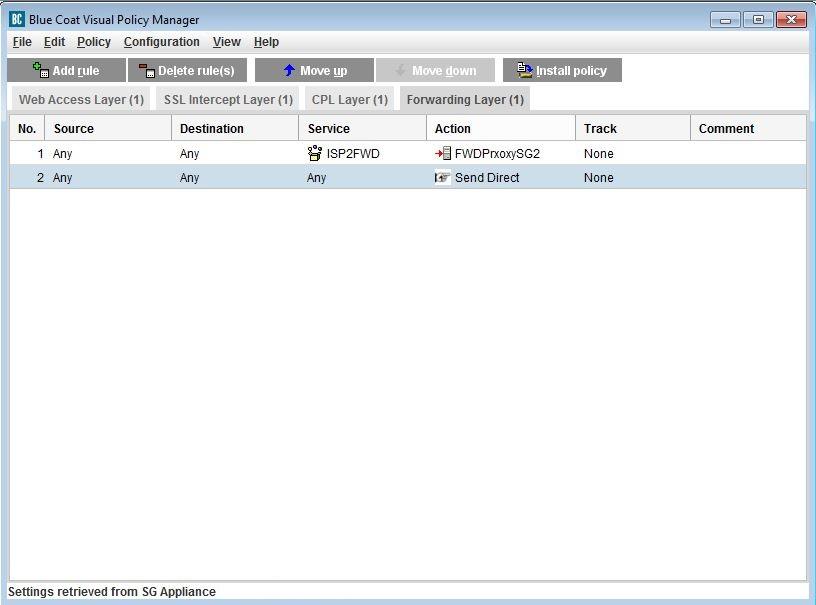Switch to the CPL Layer tab

click(x=349, y=100)
